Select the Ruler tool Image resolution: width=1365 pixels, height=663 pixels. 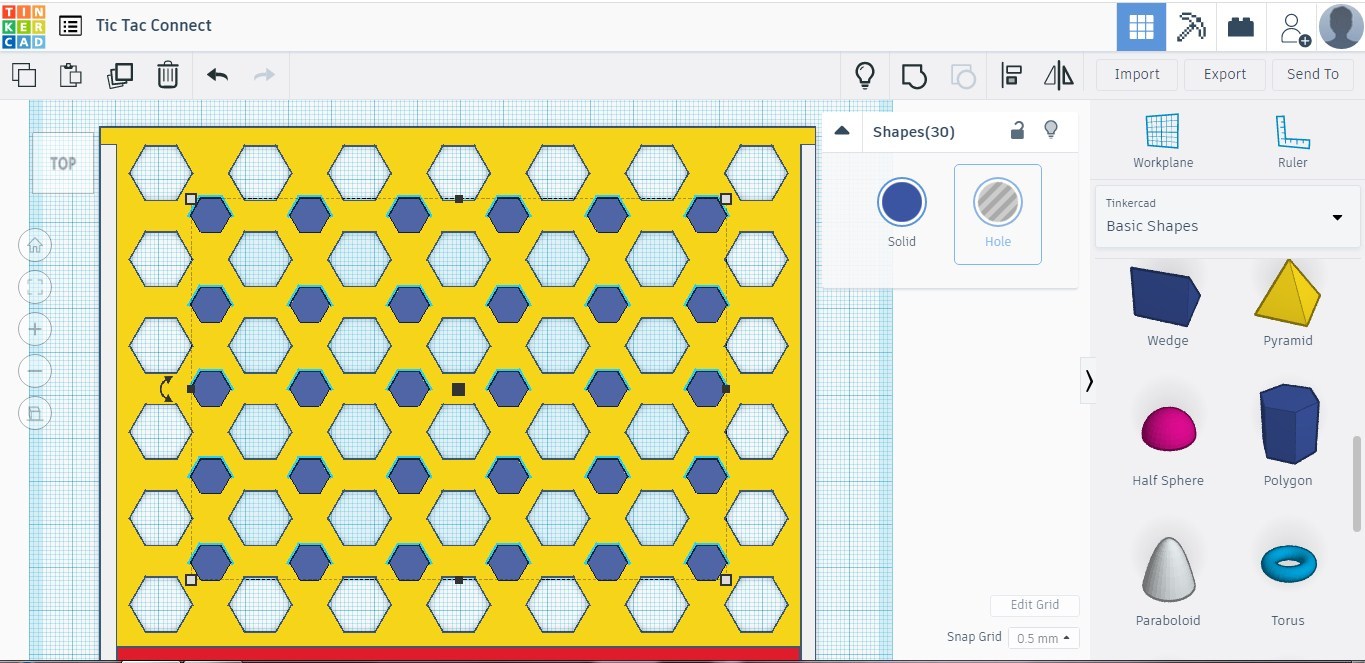point(1292,141)
